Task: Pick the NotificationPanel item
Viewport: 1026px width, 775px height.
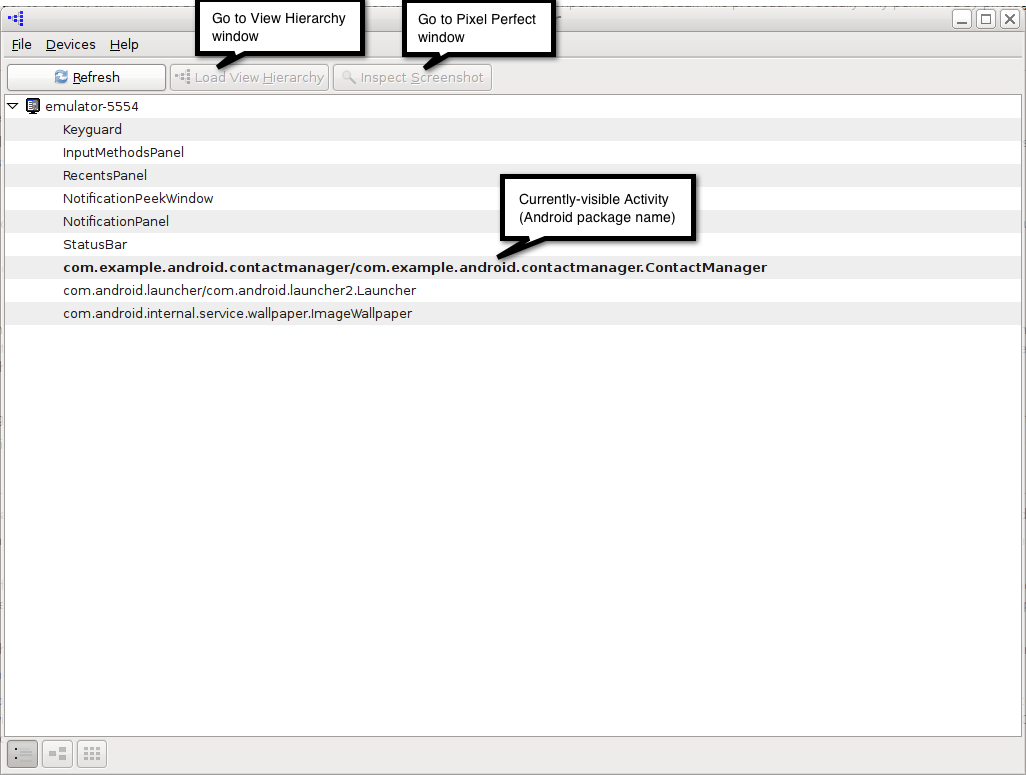Action: coord(116,221)
